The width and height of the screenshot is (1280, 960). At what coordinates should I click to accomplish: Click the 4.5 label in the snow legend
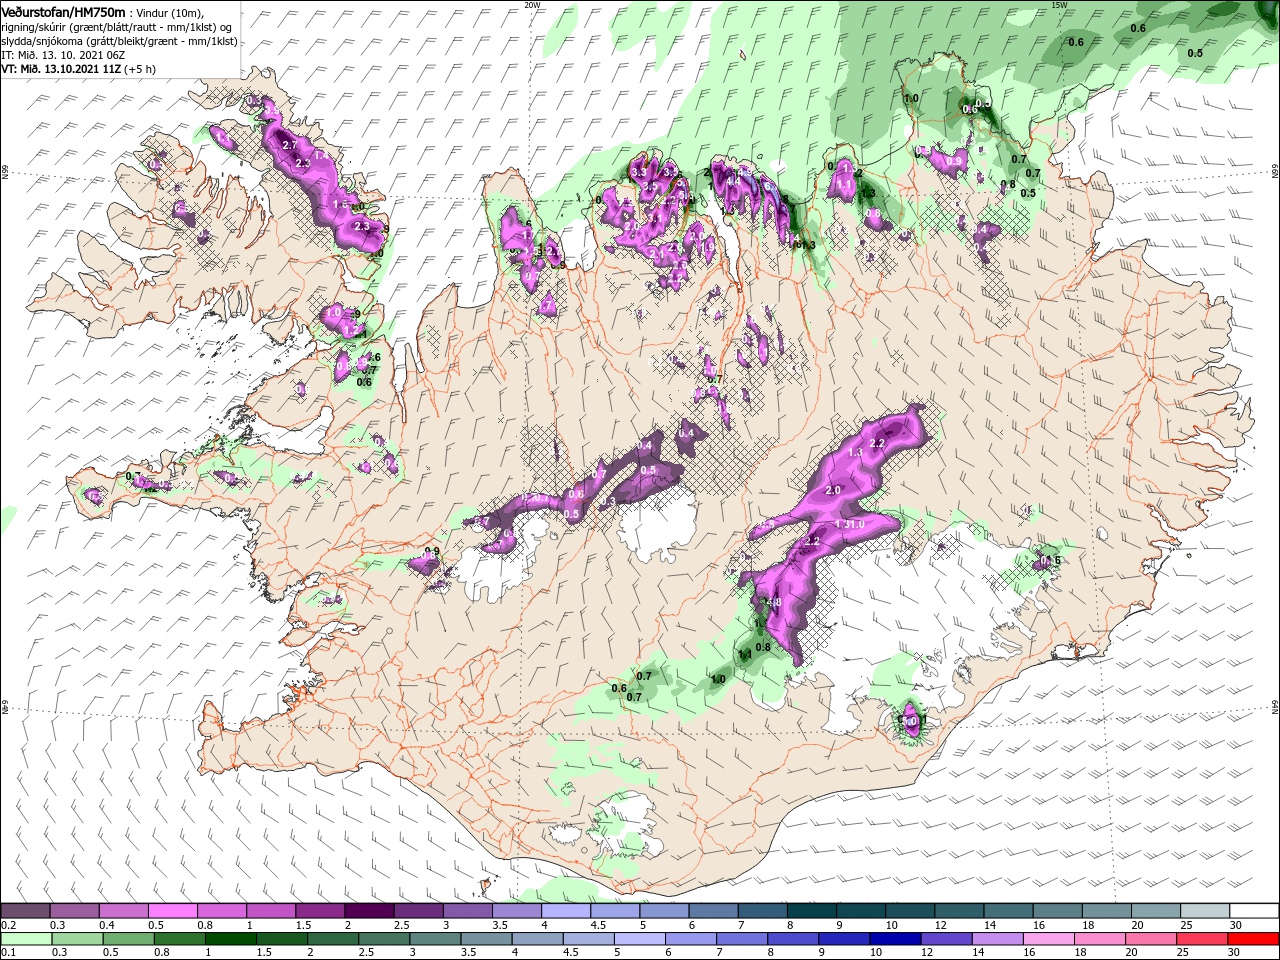click(597, 925)
